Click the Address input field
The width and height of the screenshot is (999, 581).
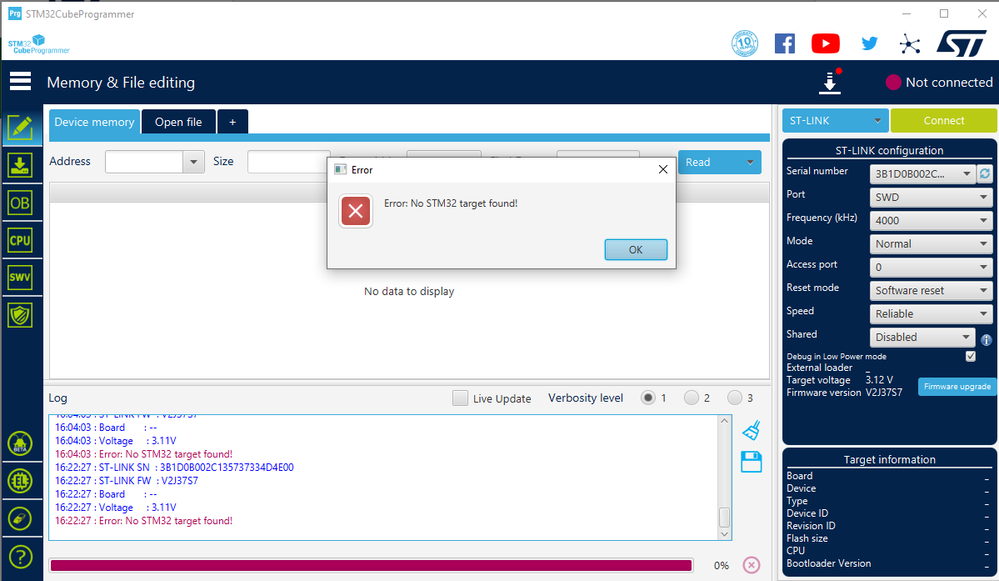tap(144, 162)
